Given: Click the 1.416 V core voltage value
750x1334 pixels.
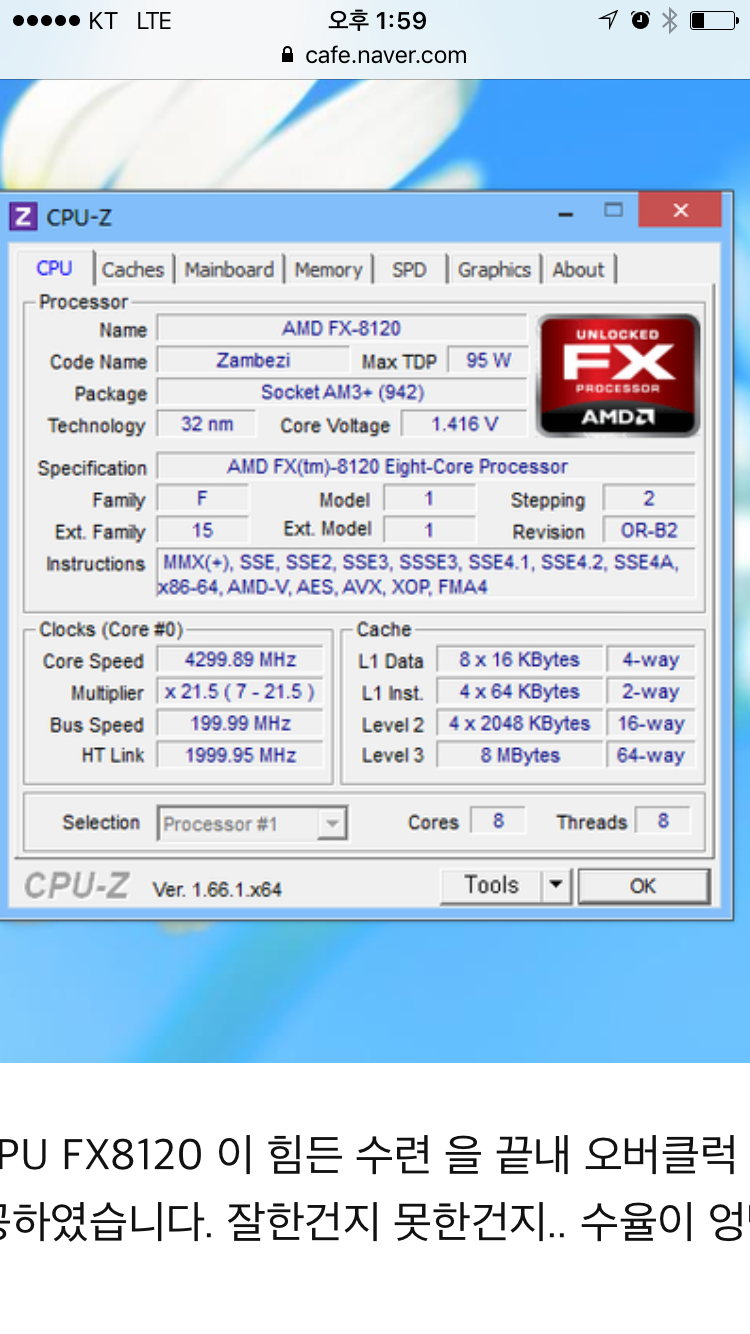Looking at the screenshot, I should (464, 424).
